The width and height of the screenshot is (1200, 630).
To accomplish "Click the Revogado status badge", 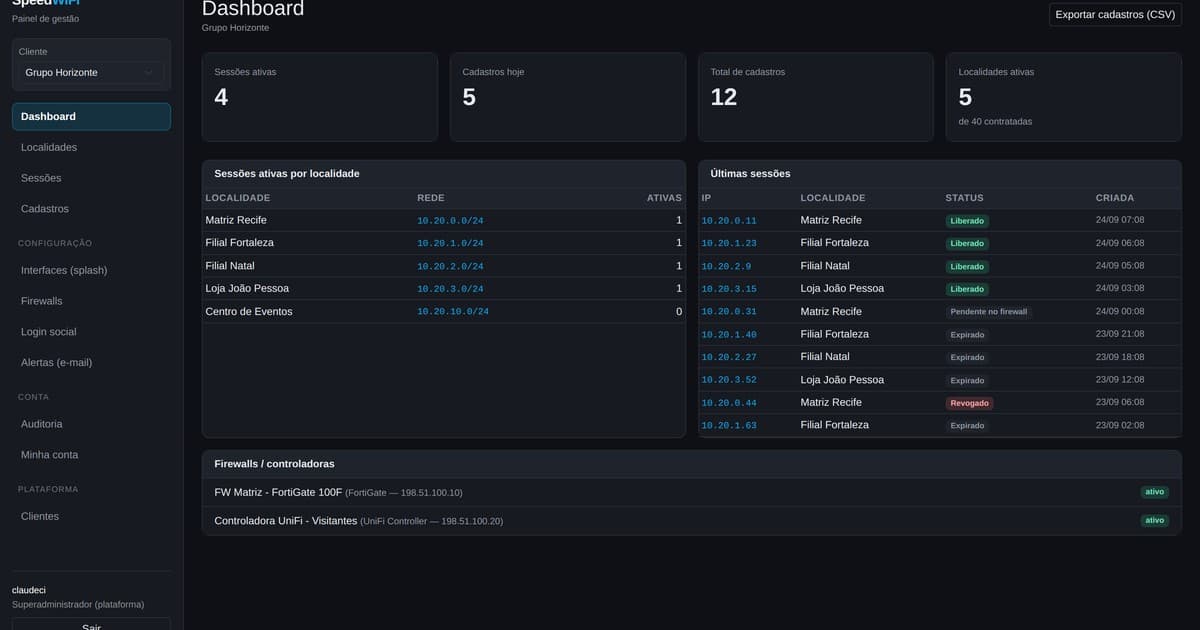I will [x=970, y=403].
